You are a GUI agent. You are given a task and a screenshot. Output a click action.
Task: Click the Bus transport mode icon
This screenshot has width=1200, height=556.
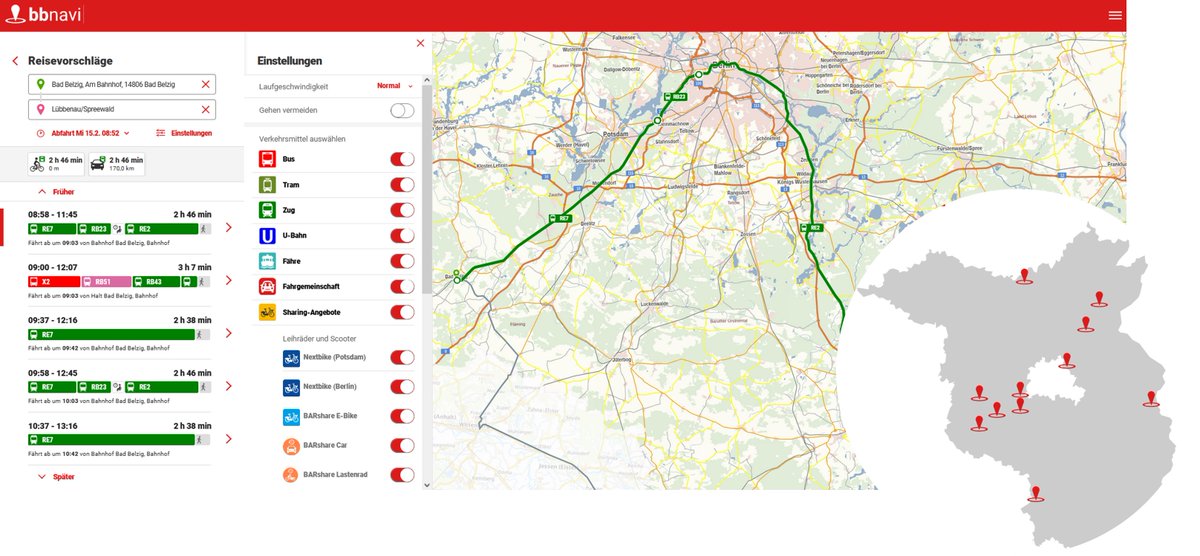(x=268, y=159)
